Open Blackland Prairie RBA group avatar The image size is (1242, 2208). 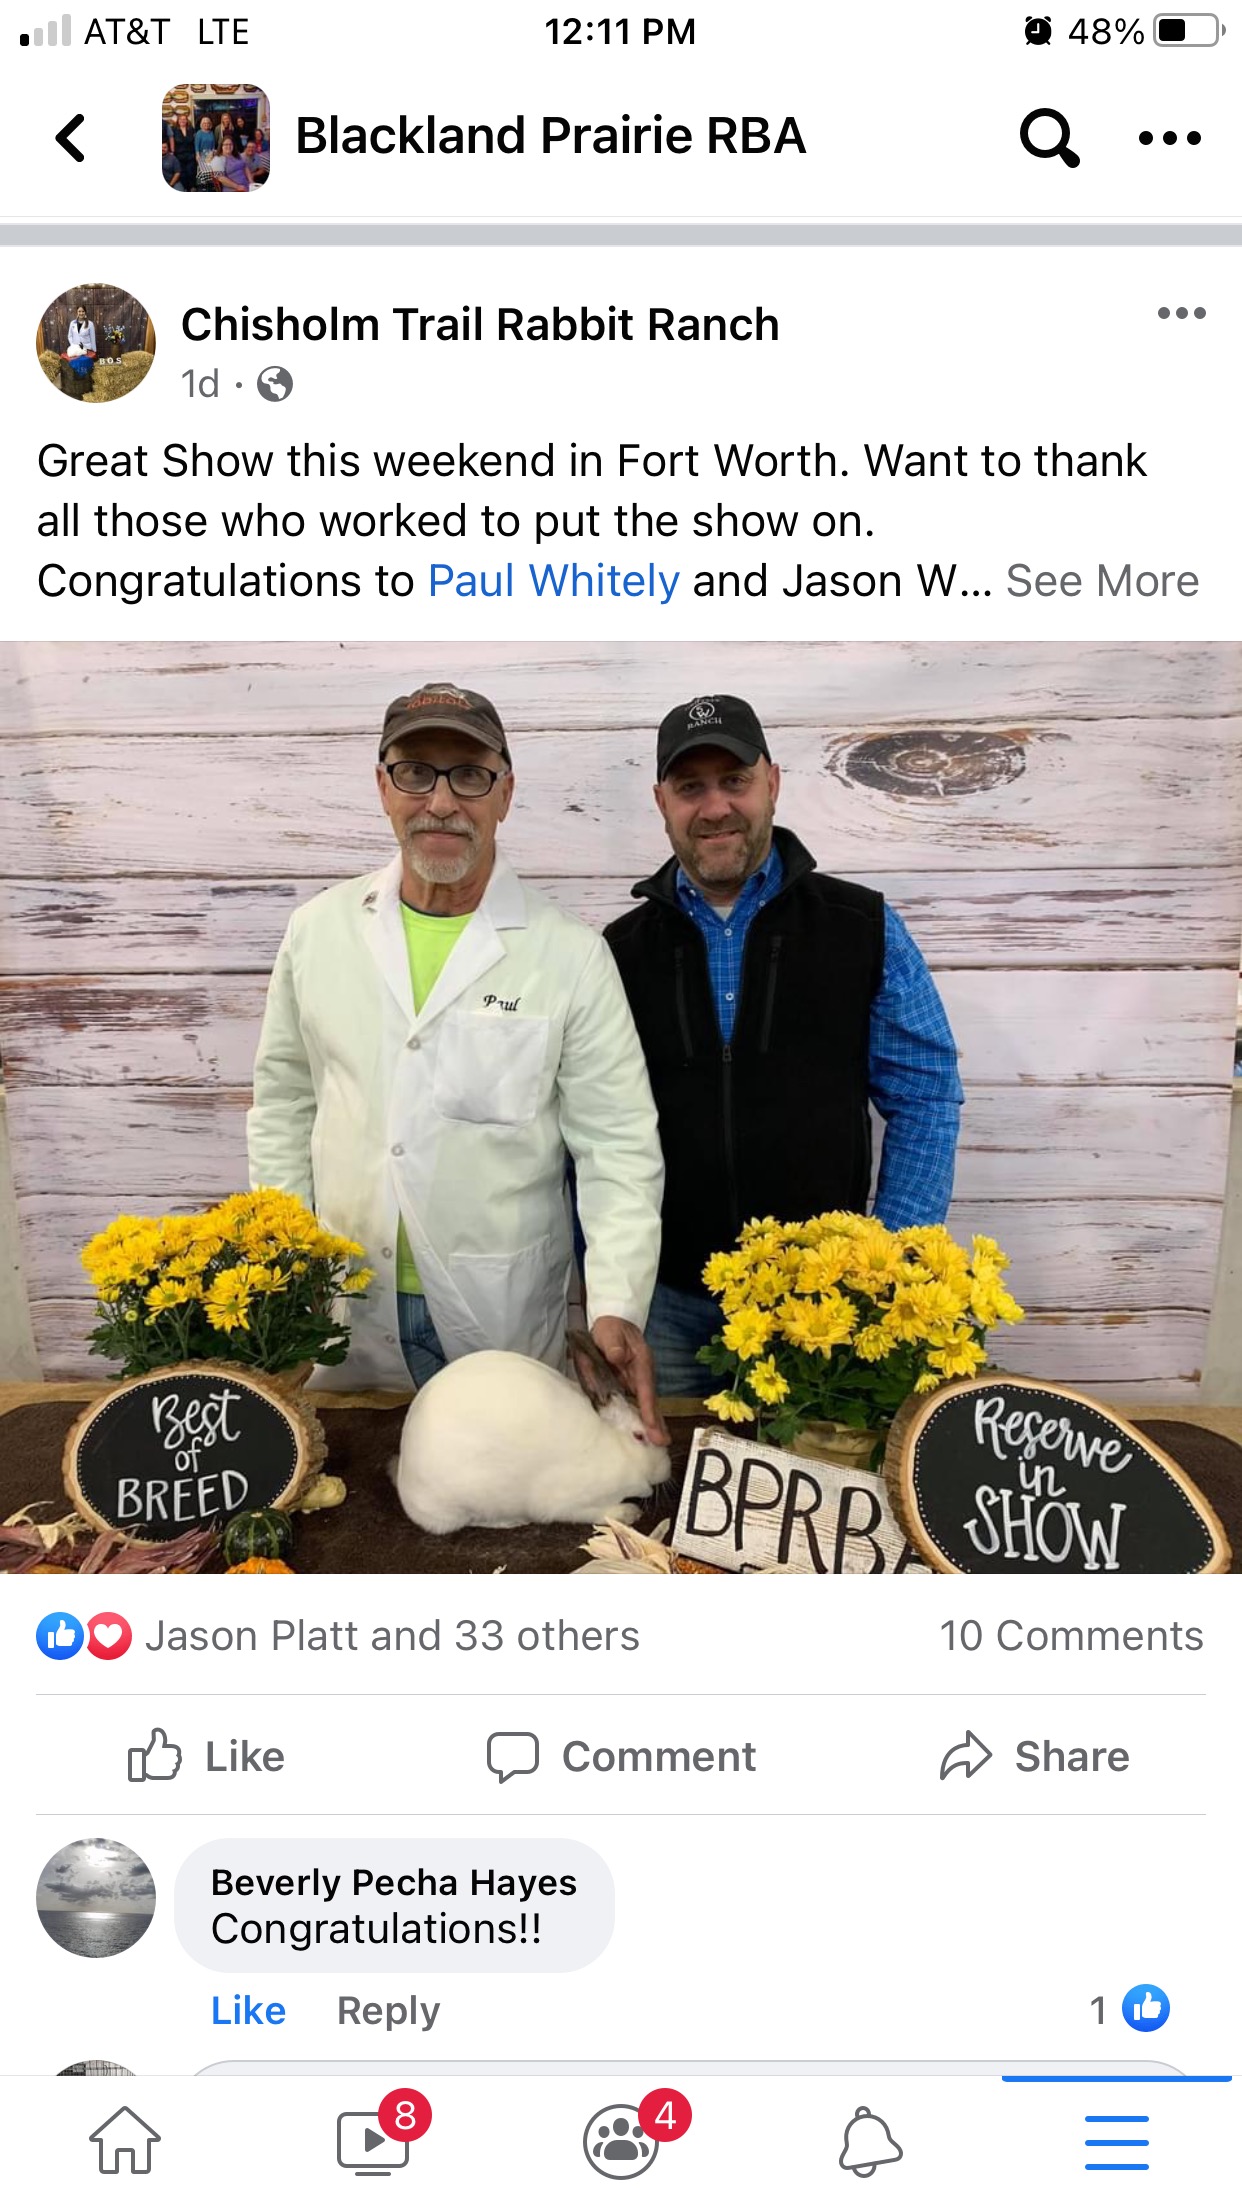pos(216,138)
